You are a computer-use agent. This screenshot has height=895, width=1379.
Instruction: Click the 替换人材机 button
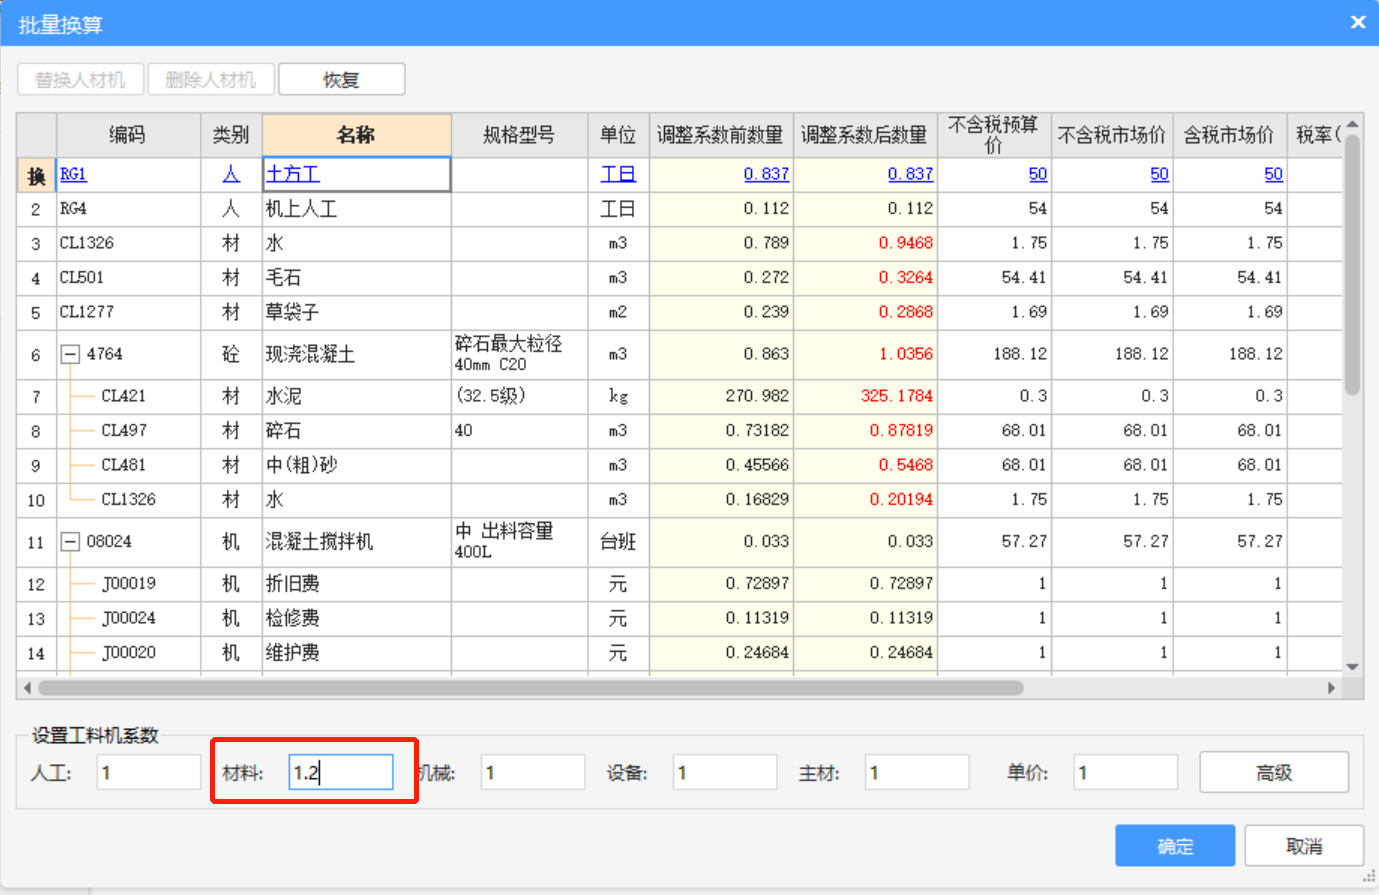(x=80, y=78)
